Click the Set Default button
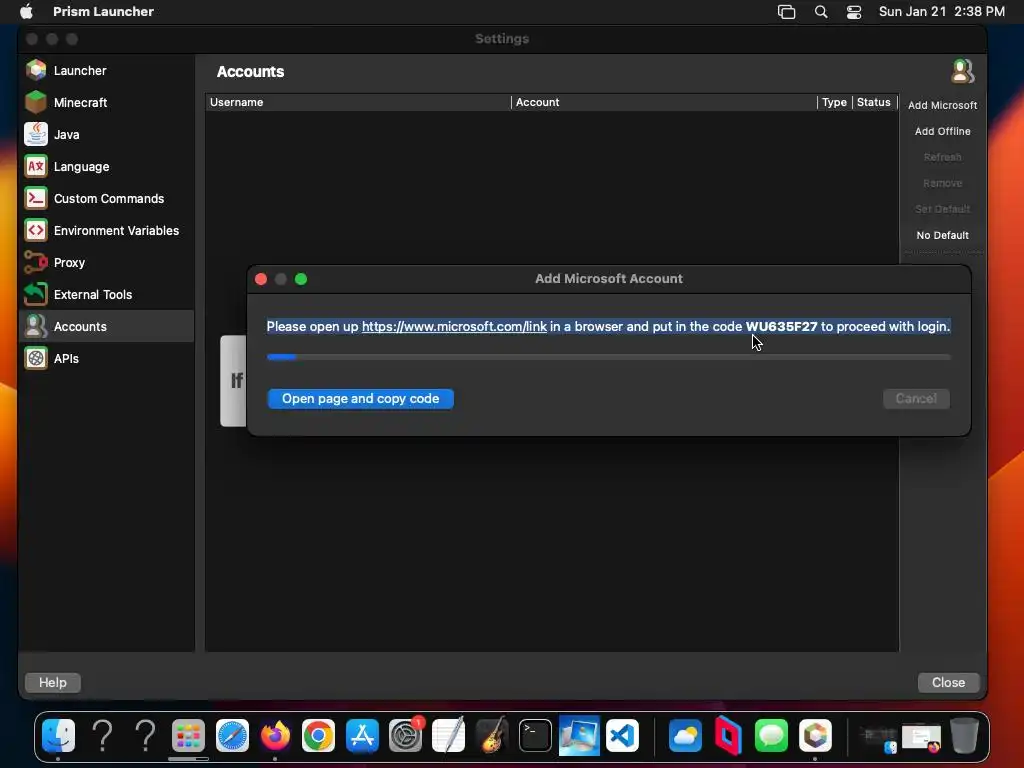1024x768 pixels. pyautogui.click(x=942, y=209)
